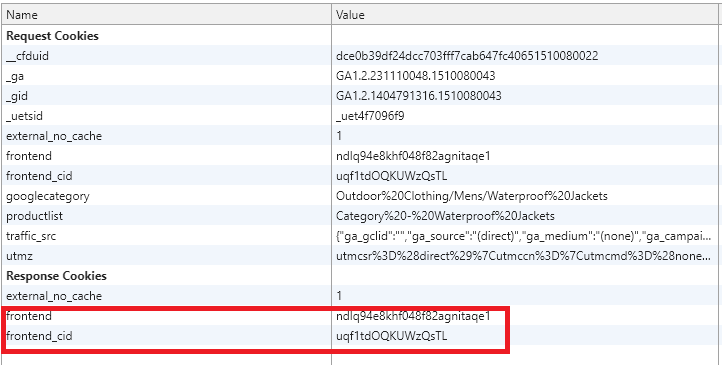Click the Name column header
The width and height of the screenshot is (722, 365).
coord(167,15)
